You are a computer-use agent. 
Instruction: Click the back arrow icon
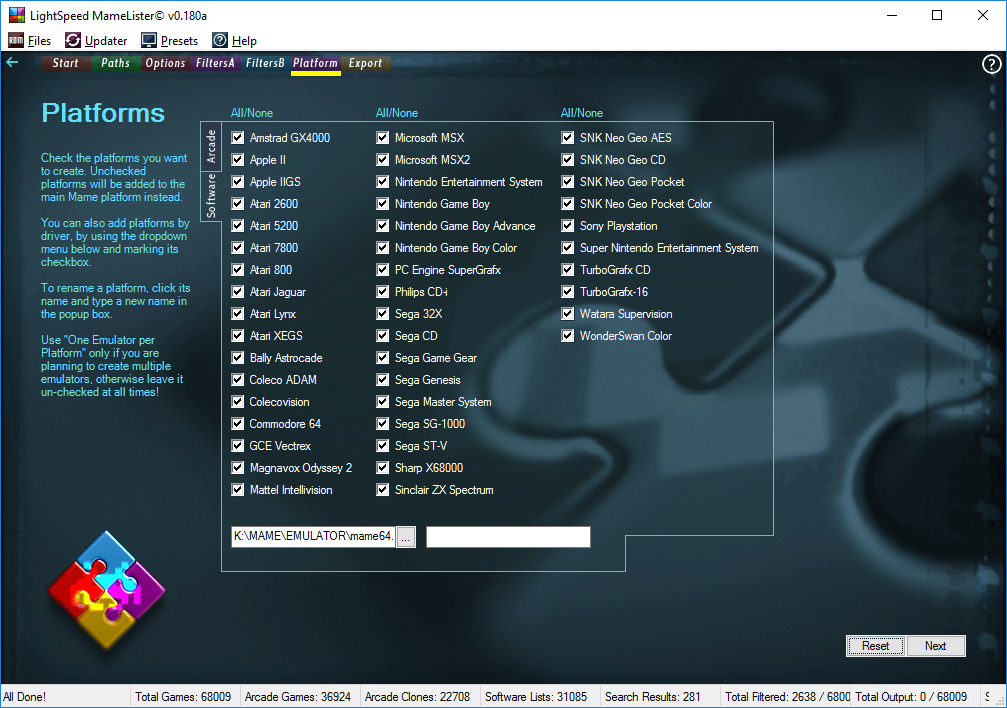pyautogui.click(x=12, y=62)
